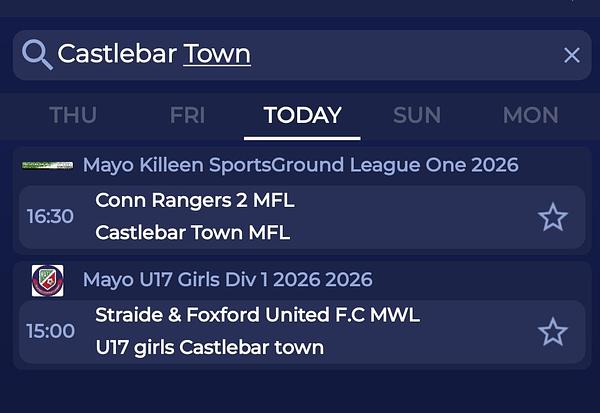This screenshot has width=600, height=413.
Task: Click the Mayo Killeen SportsGround league logo
Action: (47, 165)
